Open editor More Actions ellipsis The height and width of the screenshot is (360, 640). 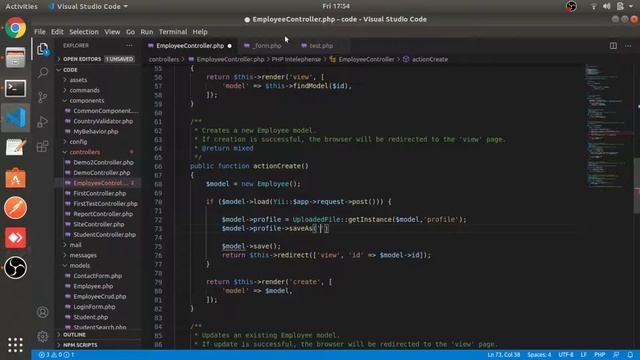point(628,46)
